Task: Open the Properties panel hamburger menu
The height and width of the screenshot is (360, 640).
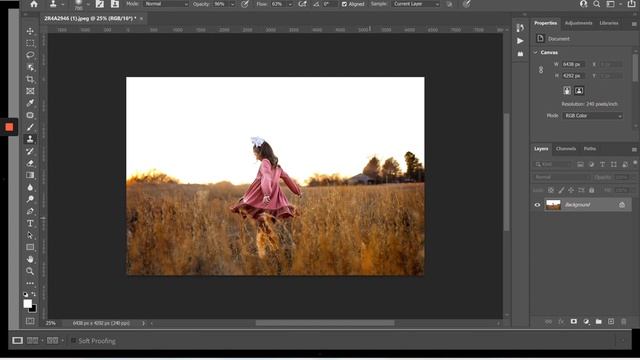Action: pos(634,24)
